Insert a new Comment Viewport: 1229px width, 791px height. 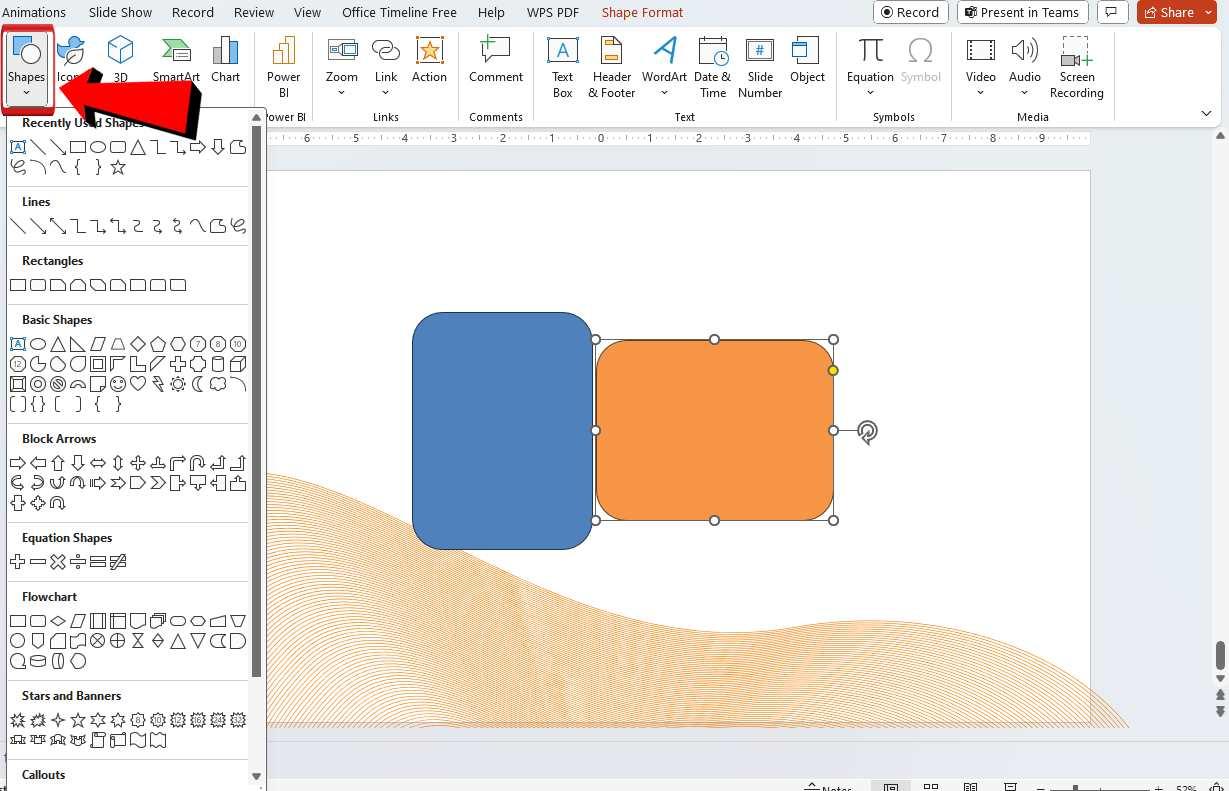[x=495, y=62]
